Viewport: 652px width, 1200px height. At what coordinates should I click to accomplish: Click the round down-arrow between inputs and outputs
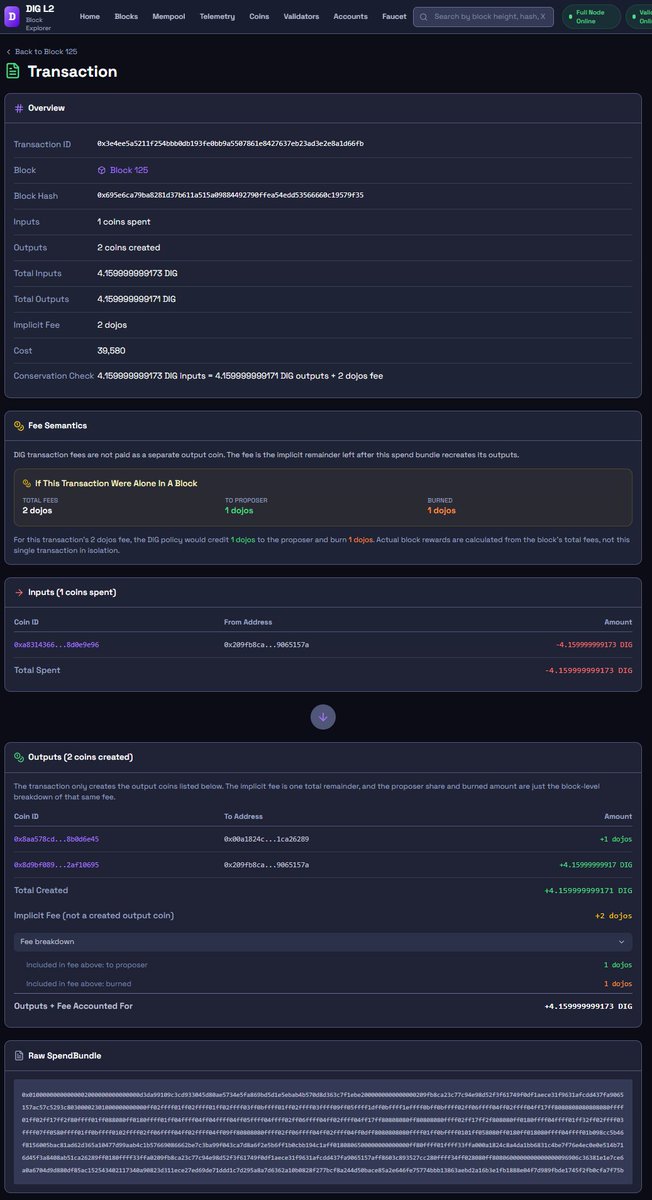(323, 716)
